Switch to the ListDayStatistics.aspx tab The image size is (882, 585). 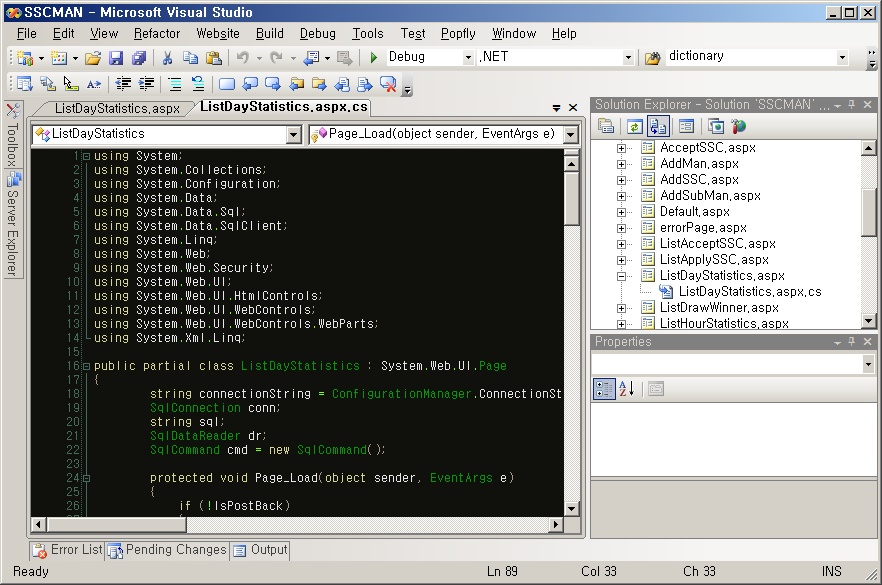[x=117, y=108]
